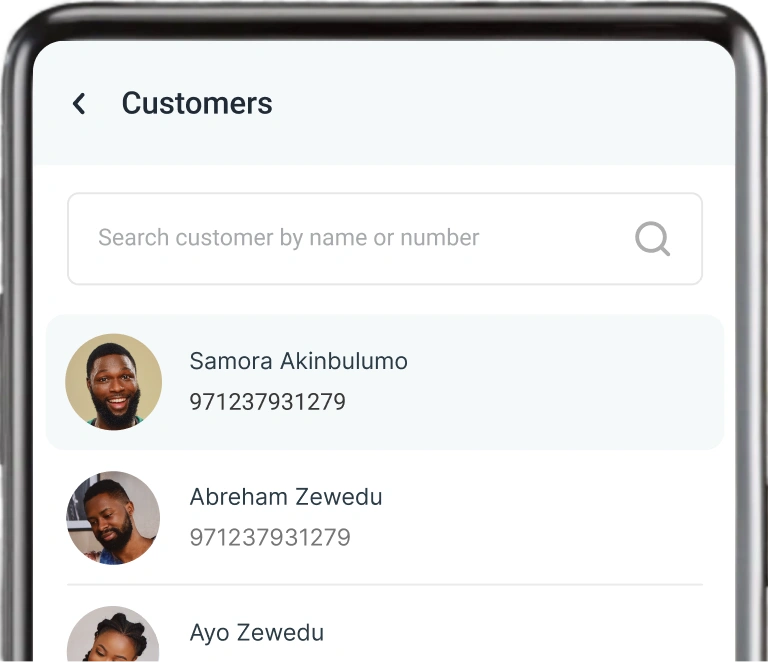Tap the magnifying glass search icon
This screenshot has width=768, height=662.
pyautogui.click(x=652, y=239)
